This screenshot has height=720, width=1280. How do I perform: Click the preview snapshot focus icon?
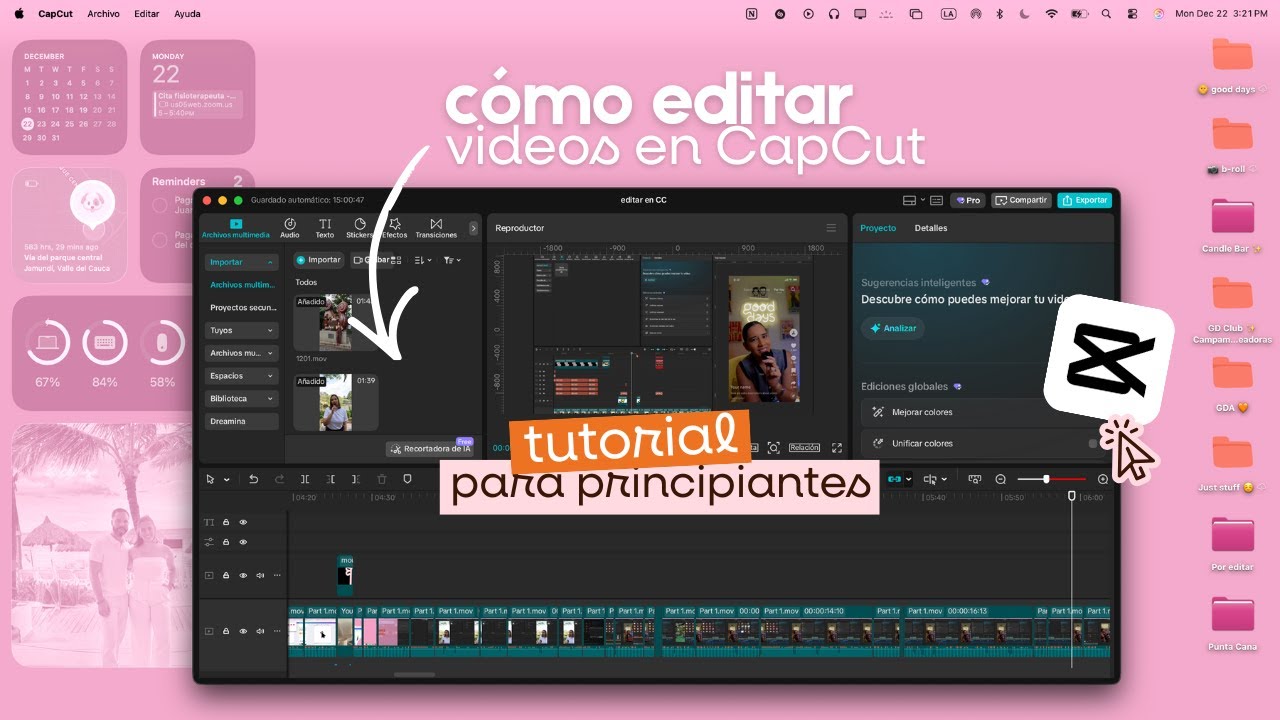pyautogui.click(x=773, y=448)
